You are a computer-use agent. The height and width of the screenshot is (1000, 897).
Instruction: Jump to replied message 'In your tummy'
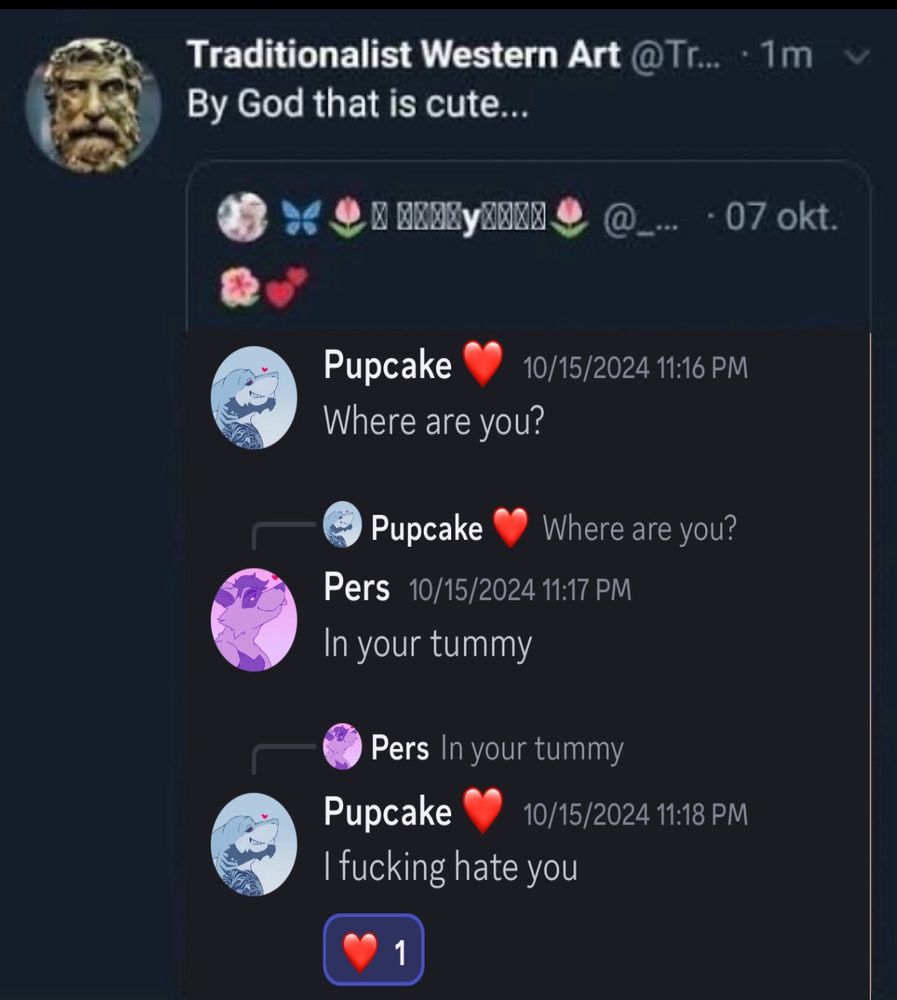(x=532, y=748)
